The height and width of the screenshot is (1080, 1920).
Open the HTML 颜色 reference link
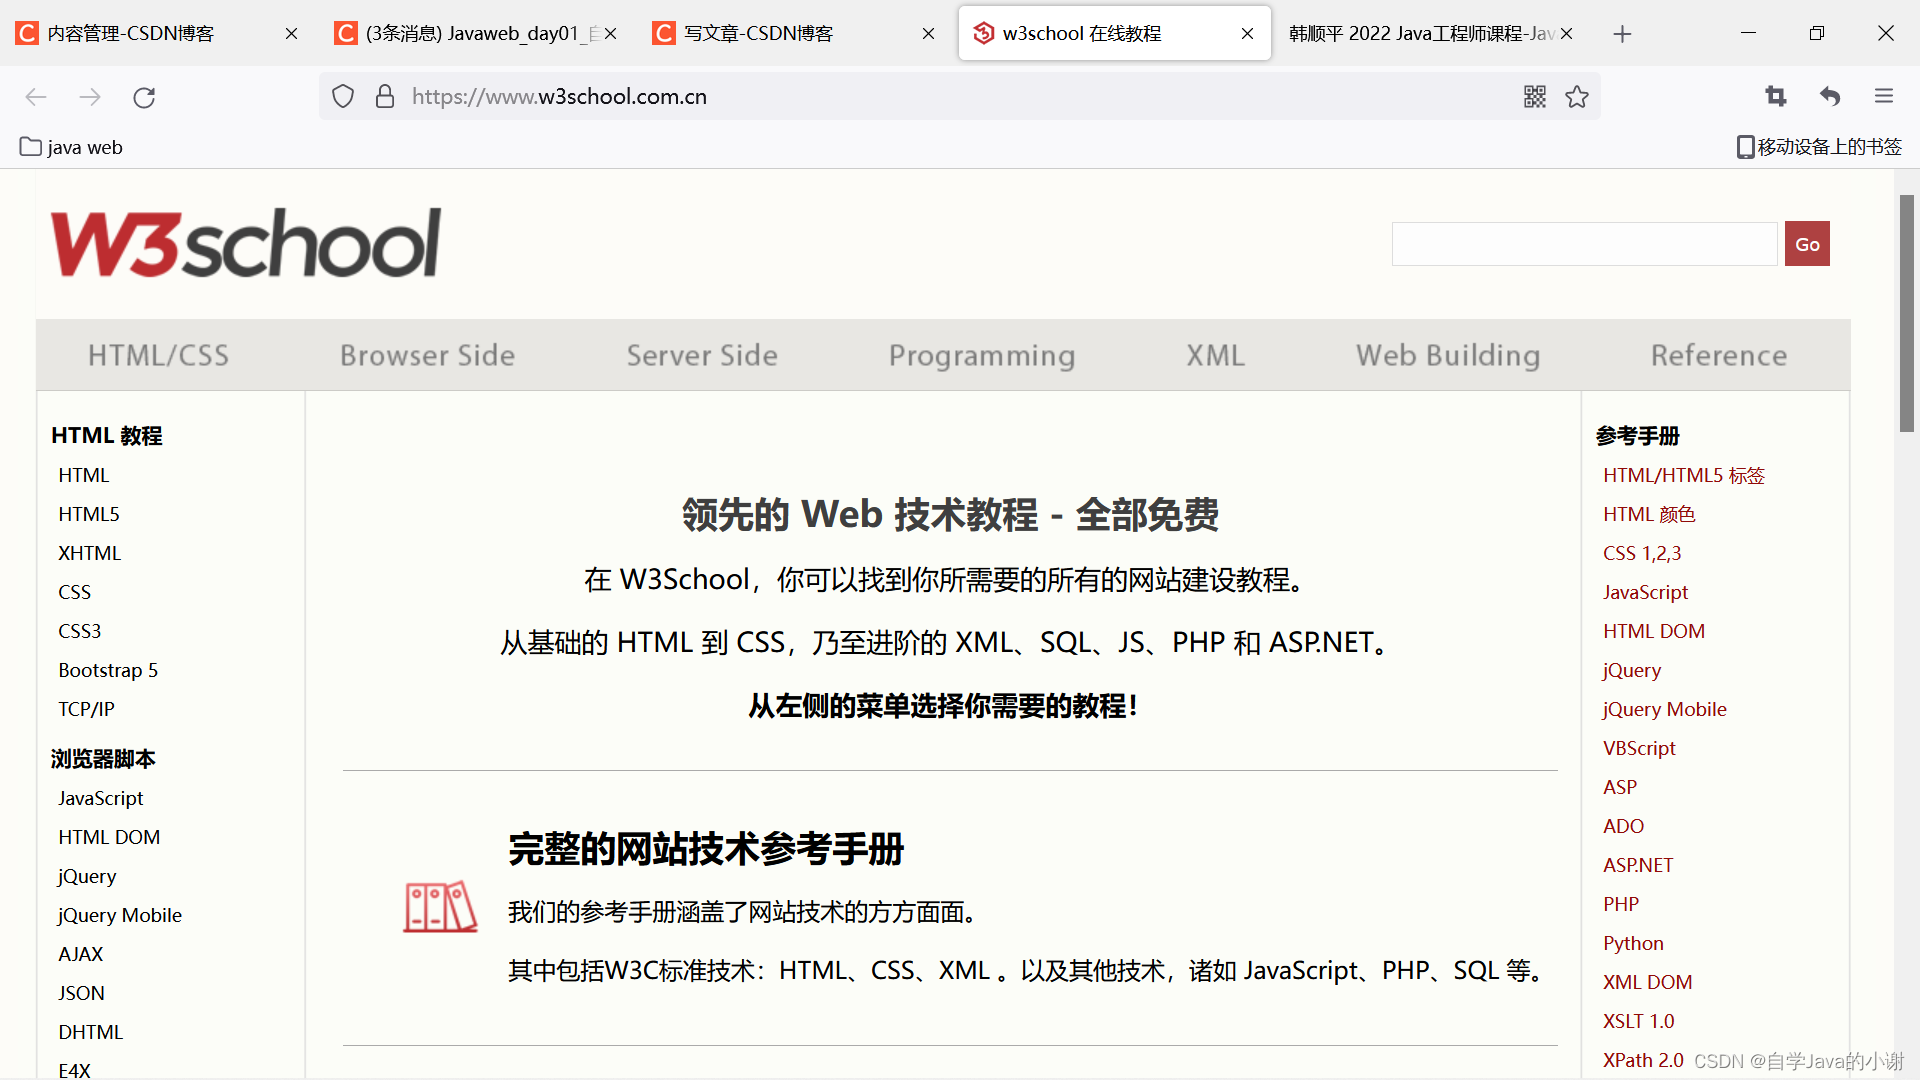1649,514
